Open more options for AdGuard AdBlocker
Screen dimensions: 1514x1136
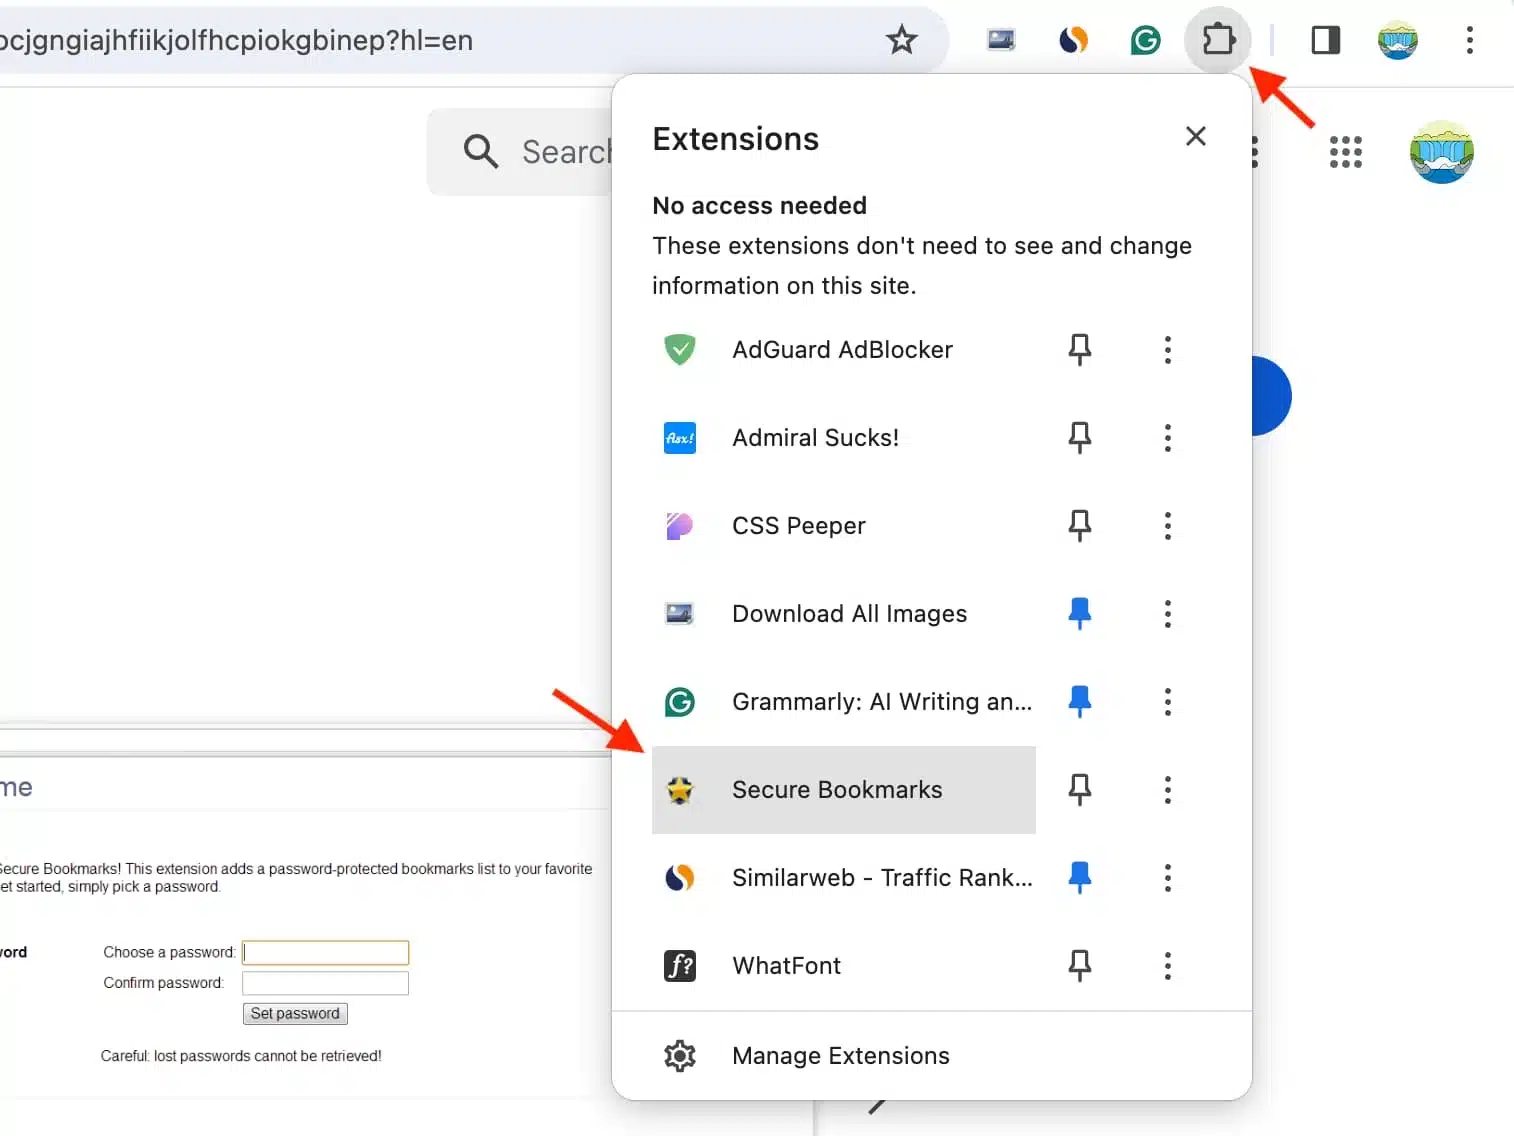click(x=1167, y=349)
